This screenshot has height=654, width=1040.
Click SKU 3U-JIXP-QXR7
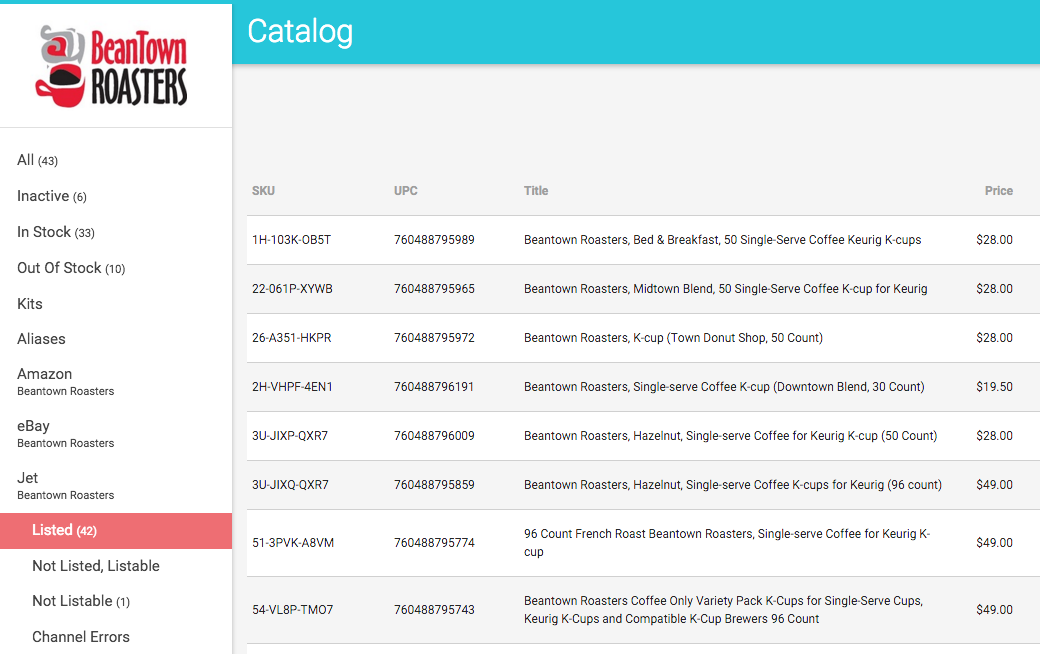pyautogui.click(x=290, y=436)
